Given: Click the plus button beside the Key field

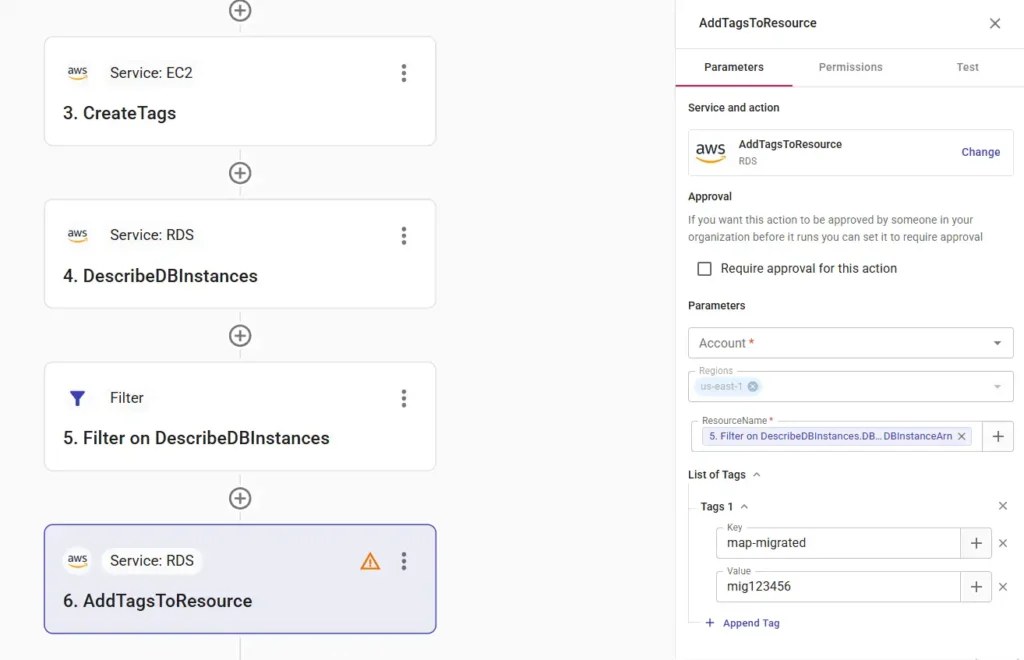Looking at the screenshot, I should pos(976,543).
